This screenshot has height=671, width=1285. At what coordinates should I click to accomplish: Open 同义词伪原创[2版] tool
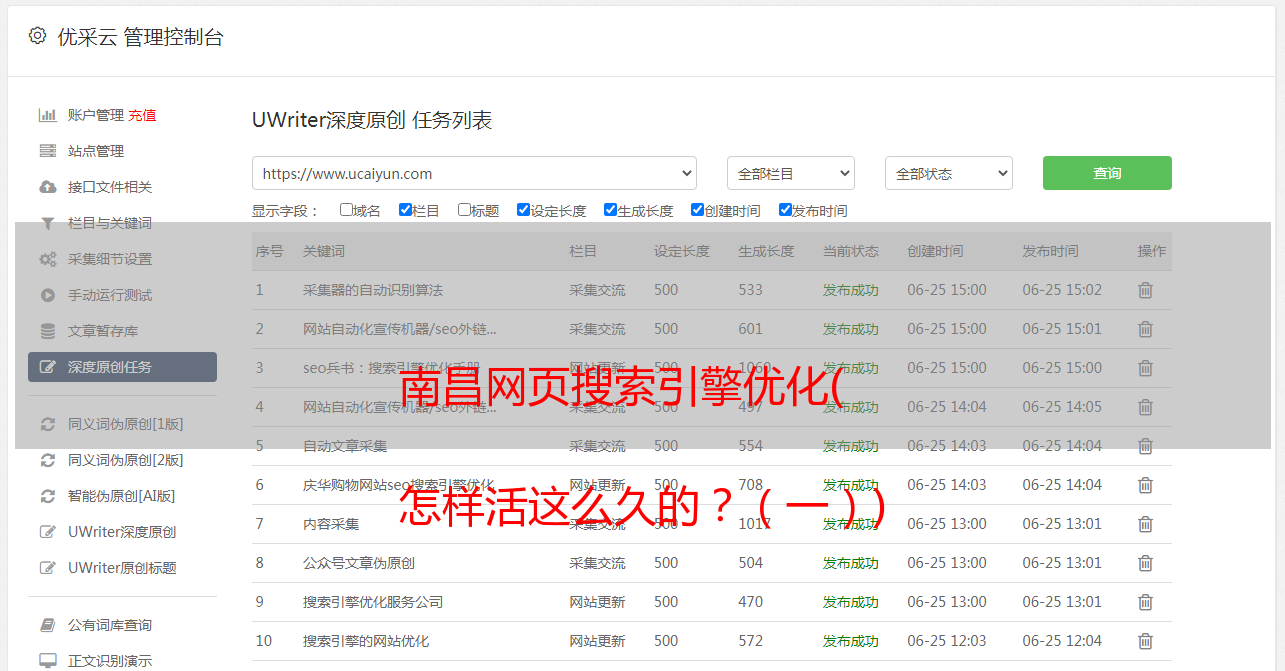(126, 460)
